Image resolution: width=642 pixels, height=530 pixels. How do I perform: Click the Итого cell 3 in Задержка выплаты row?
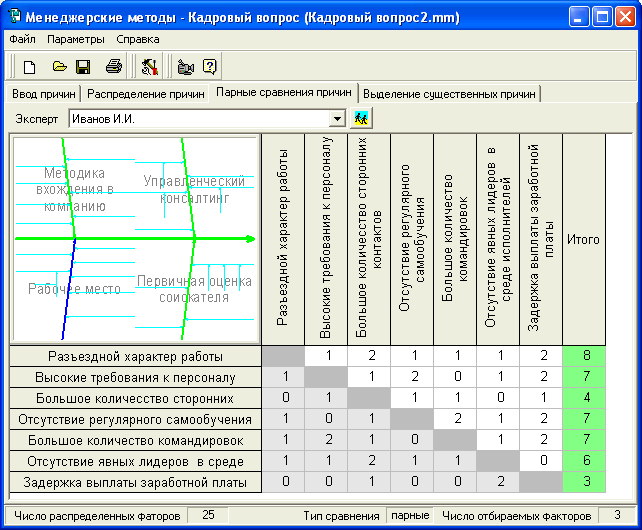(584, 481)
